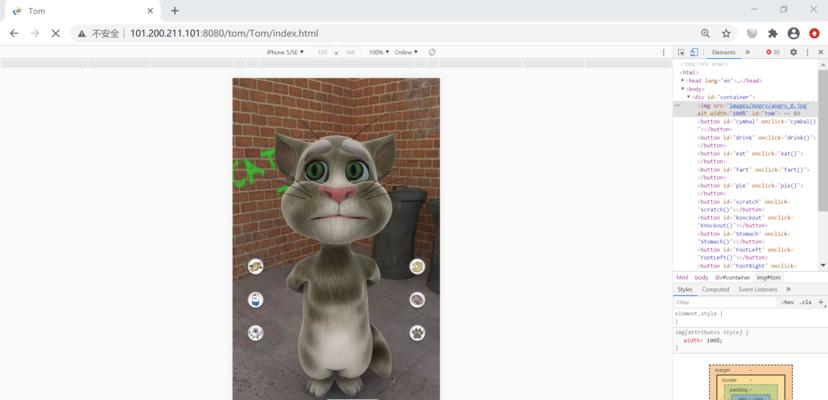This screenshot has width=828, height=400.
Task: Select the button id="pie" line
Action: point(750,189)
